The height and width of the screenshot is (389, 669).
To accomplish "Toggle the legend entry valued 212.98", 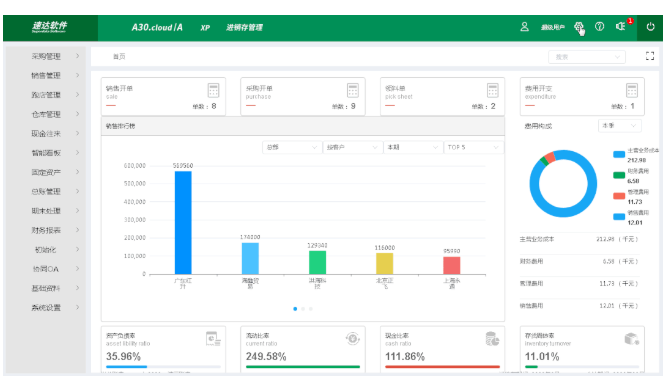I will 619,155.
